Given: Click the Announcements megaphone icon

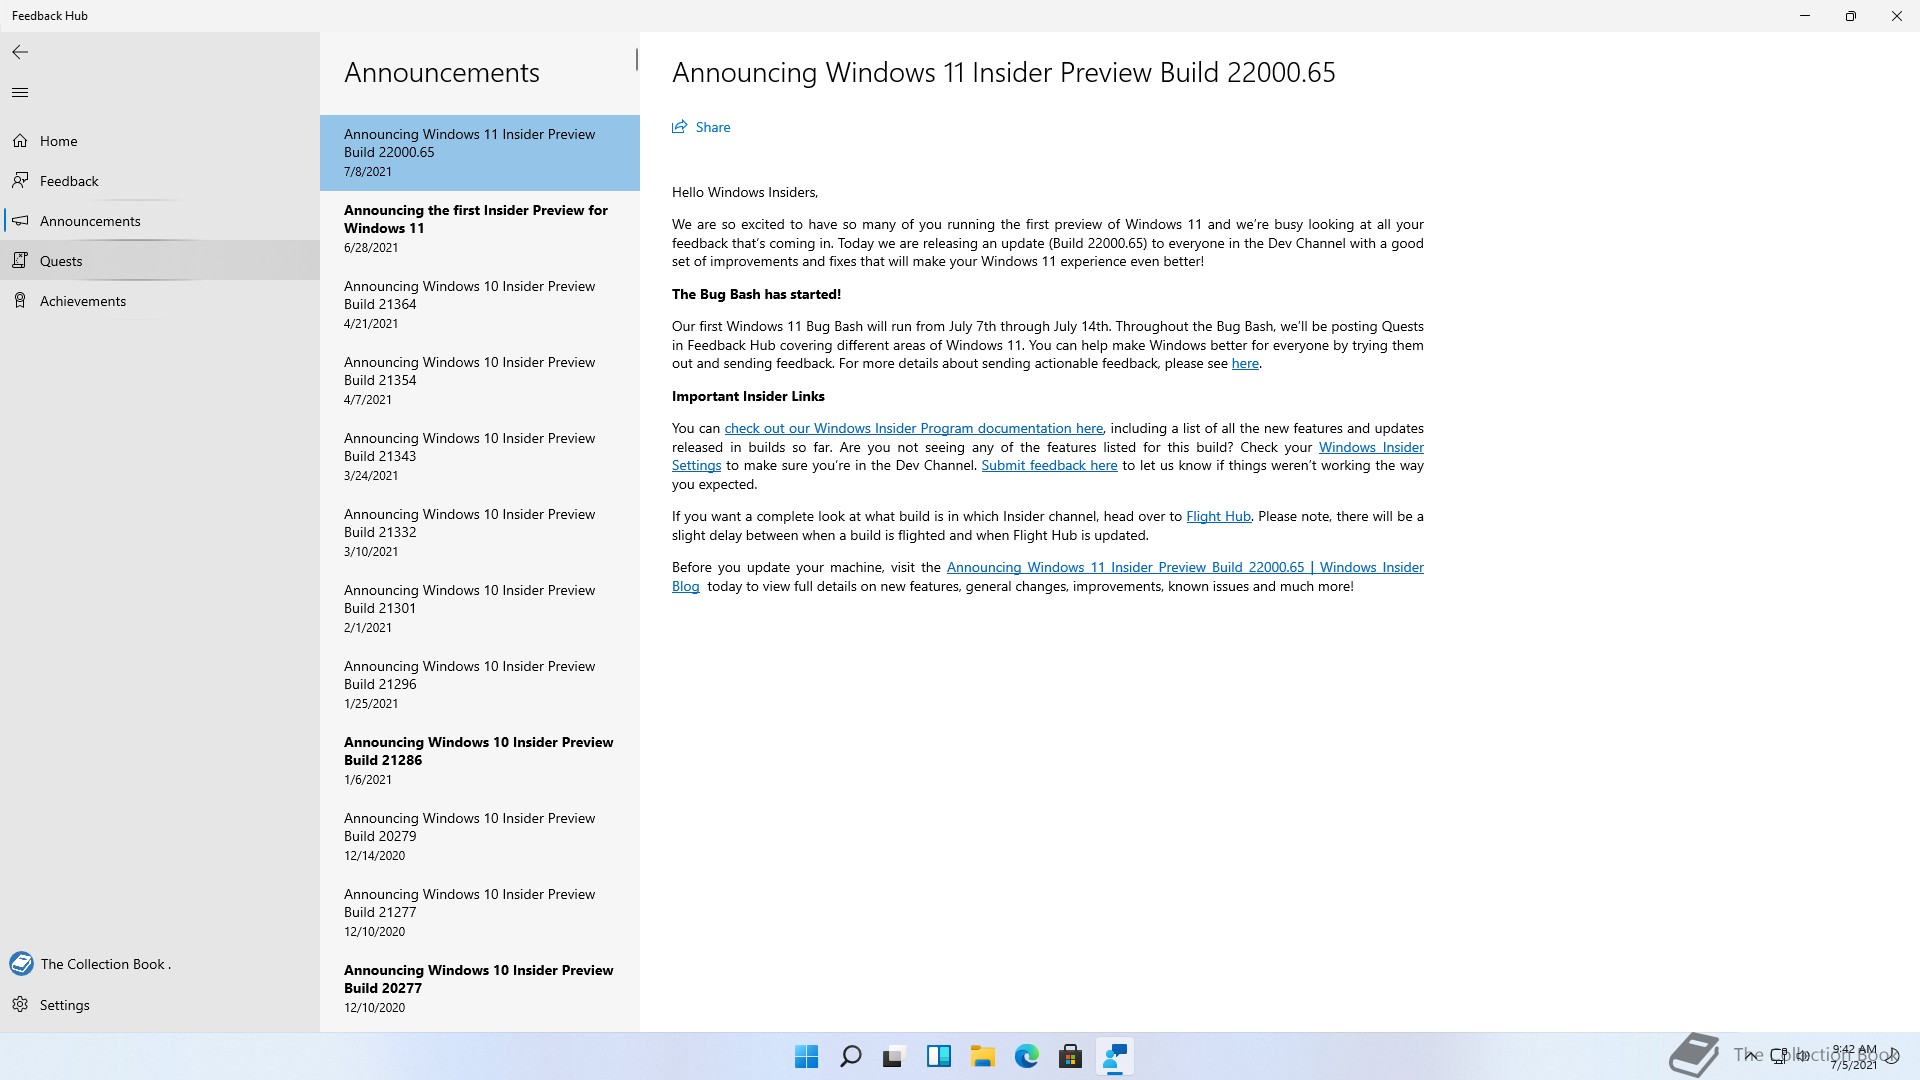Looking at the screenshot, I should click(20, 220).
